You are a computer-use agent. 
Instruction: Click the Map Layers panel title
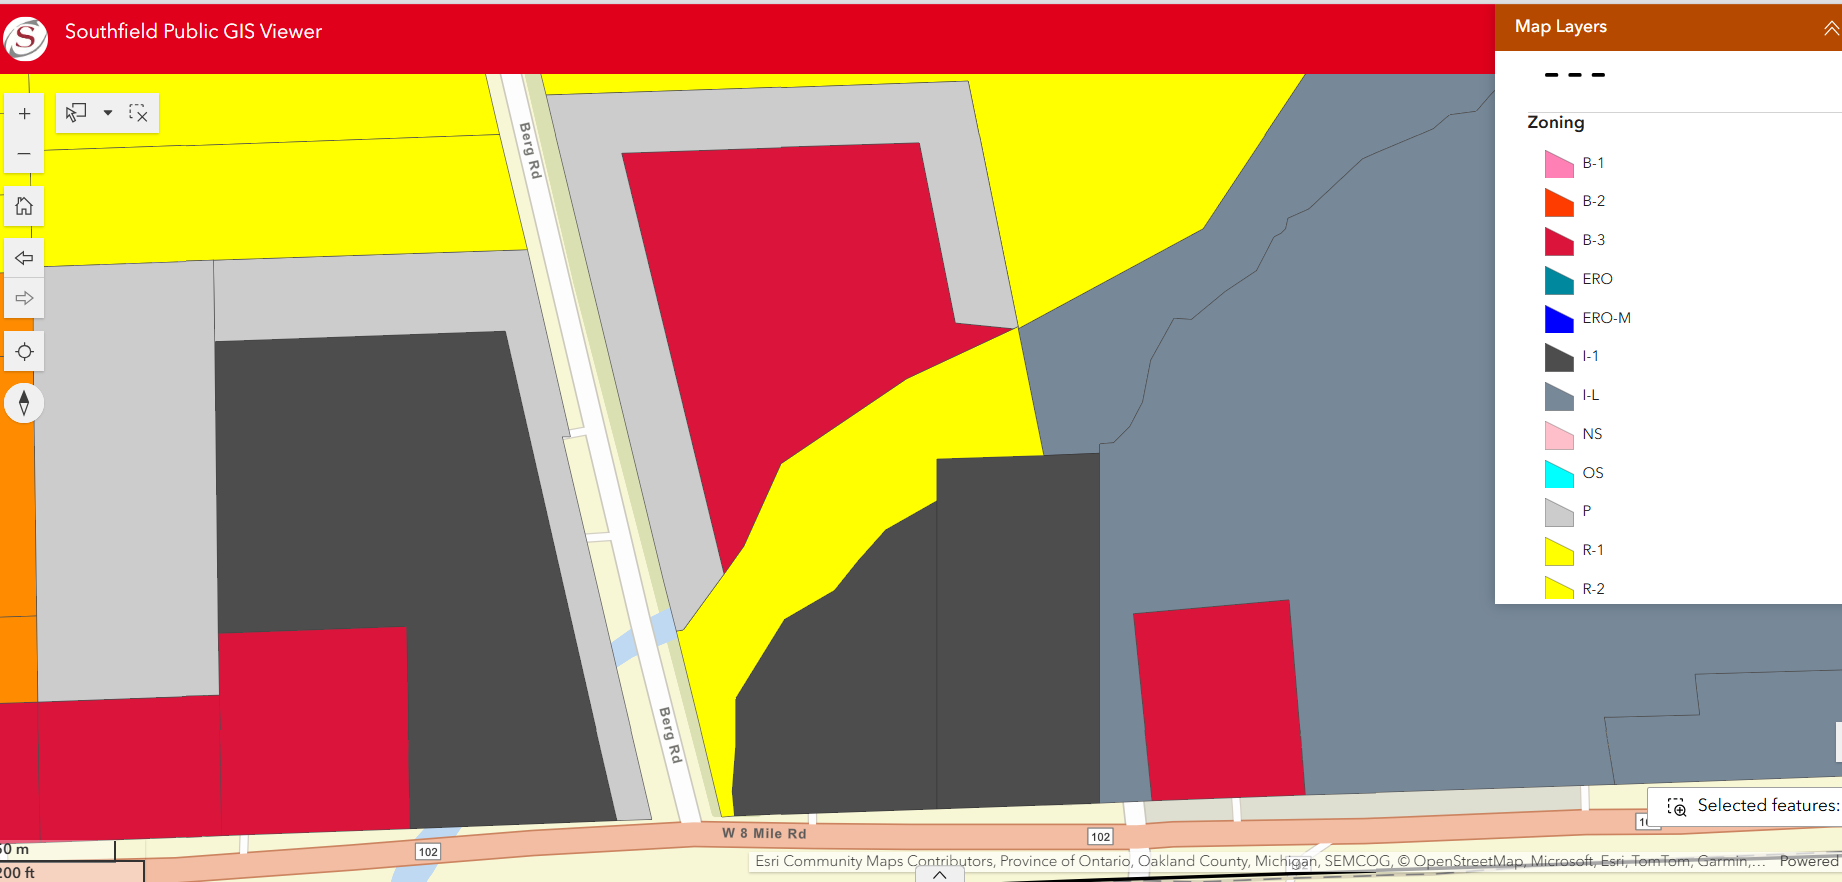point(1560,27)
